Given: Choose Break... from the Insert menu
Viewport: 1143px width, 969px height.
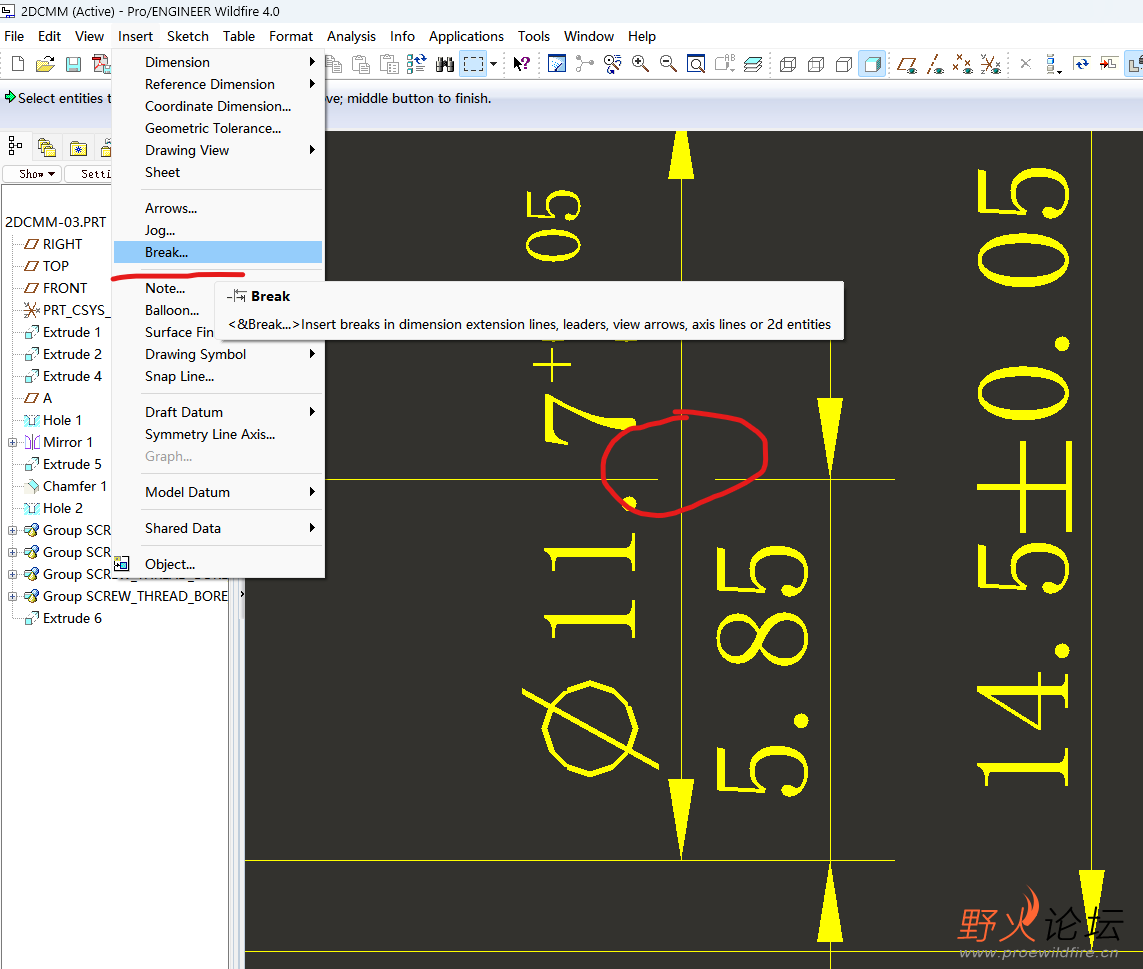Looking at the screenshot, I should pyautogui.click(x=218, y=252).
